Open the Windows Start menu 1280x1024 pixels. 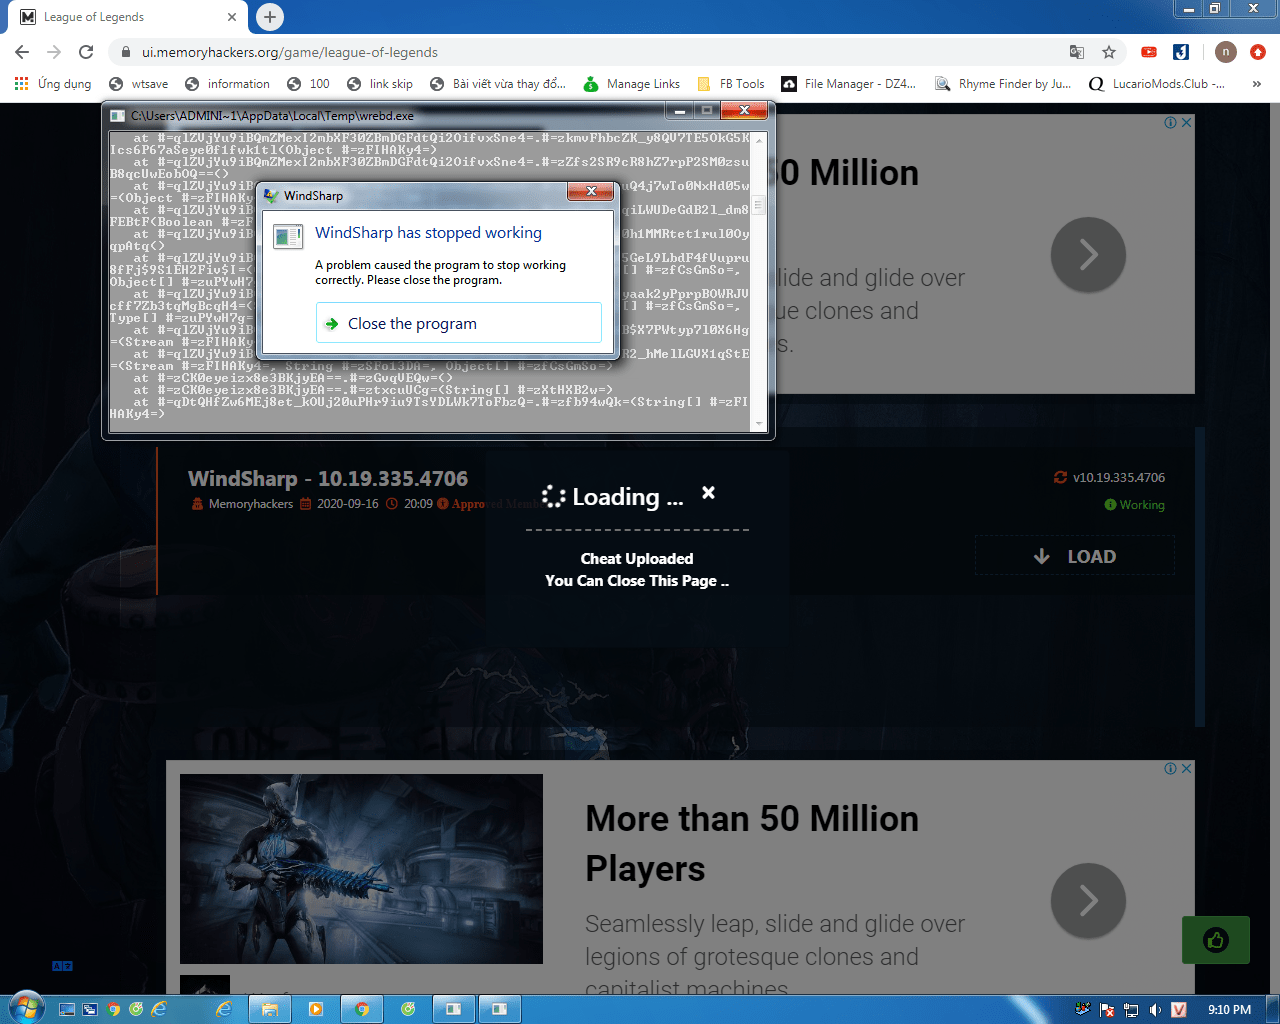pyautogui.click(x=25, y=1008)
